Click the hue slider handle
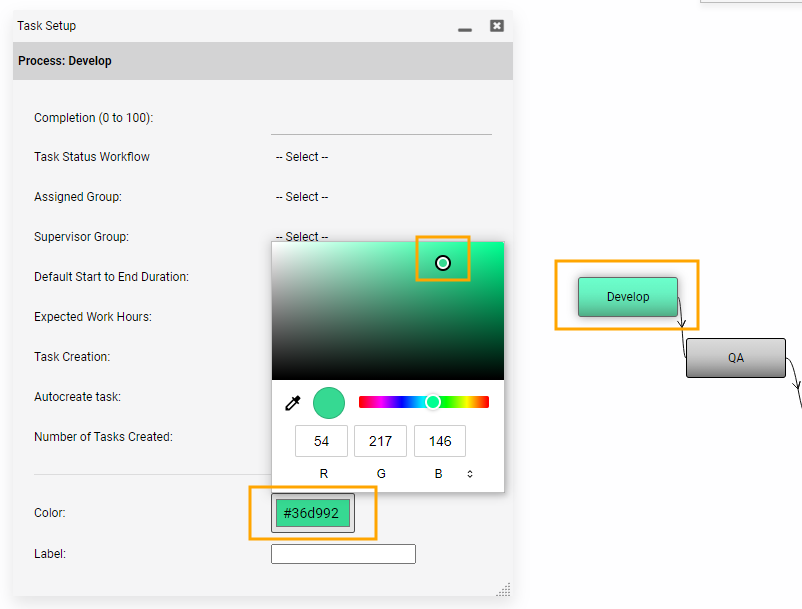Screen dimensions: 802x609 [x=433, y=402]
